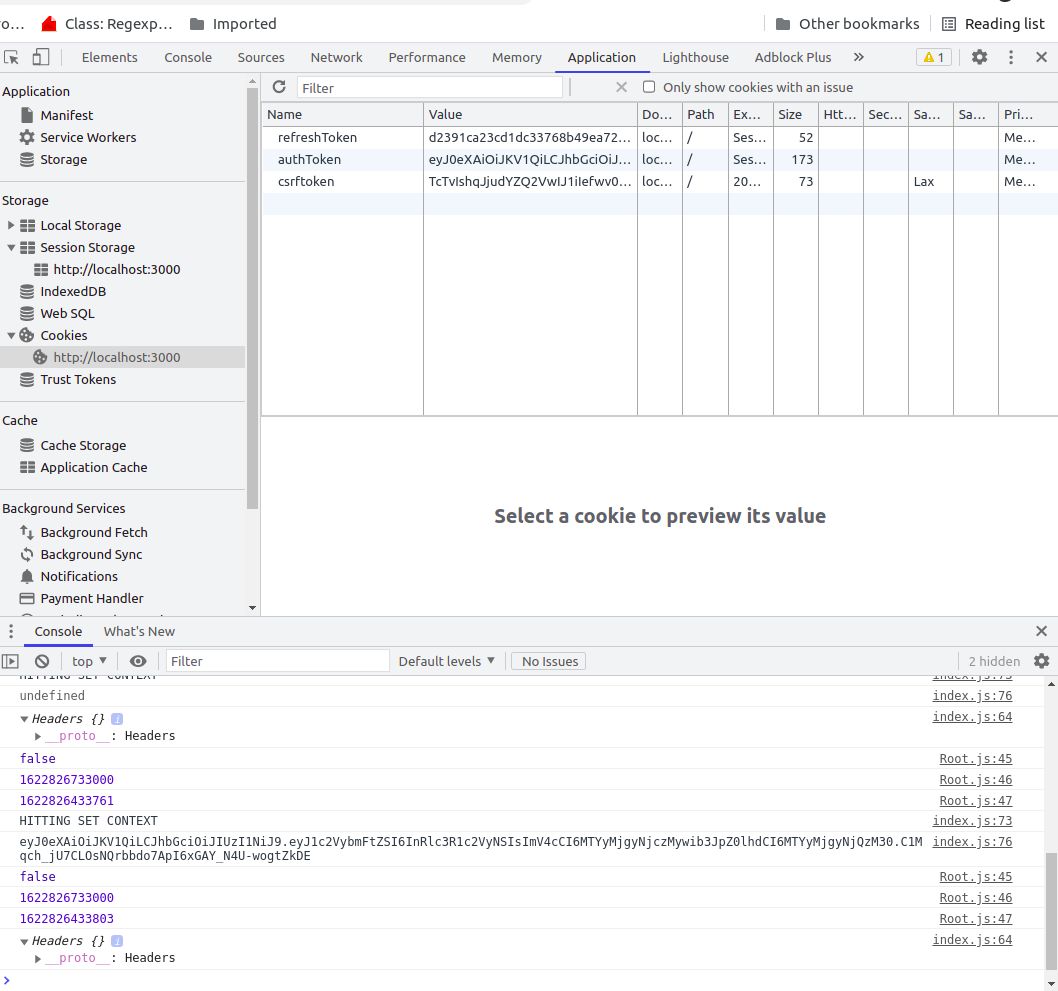Close the console drawer
Viewport: 1058px width, 991px height.
pyautogui.click(x=1041, y=631)
